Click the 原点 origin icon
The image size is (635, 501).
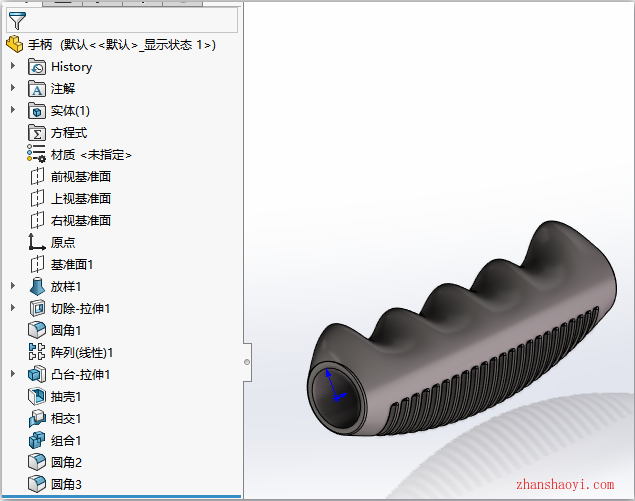[x=36, y=242]
